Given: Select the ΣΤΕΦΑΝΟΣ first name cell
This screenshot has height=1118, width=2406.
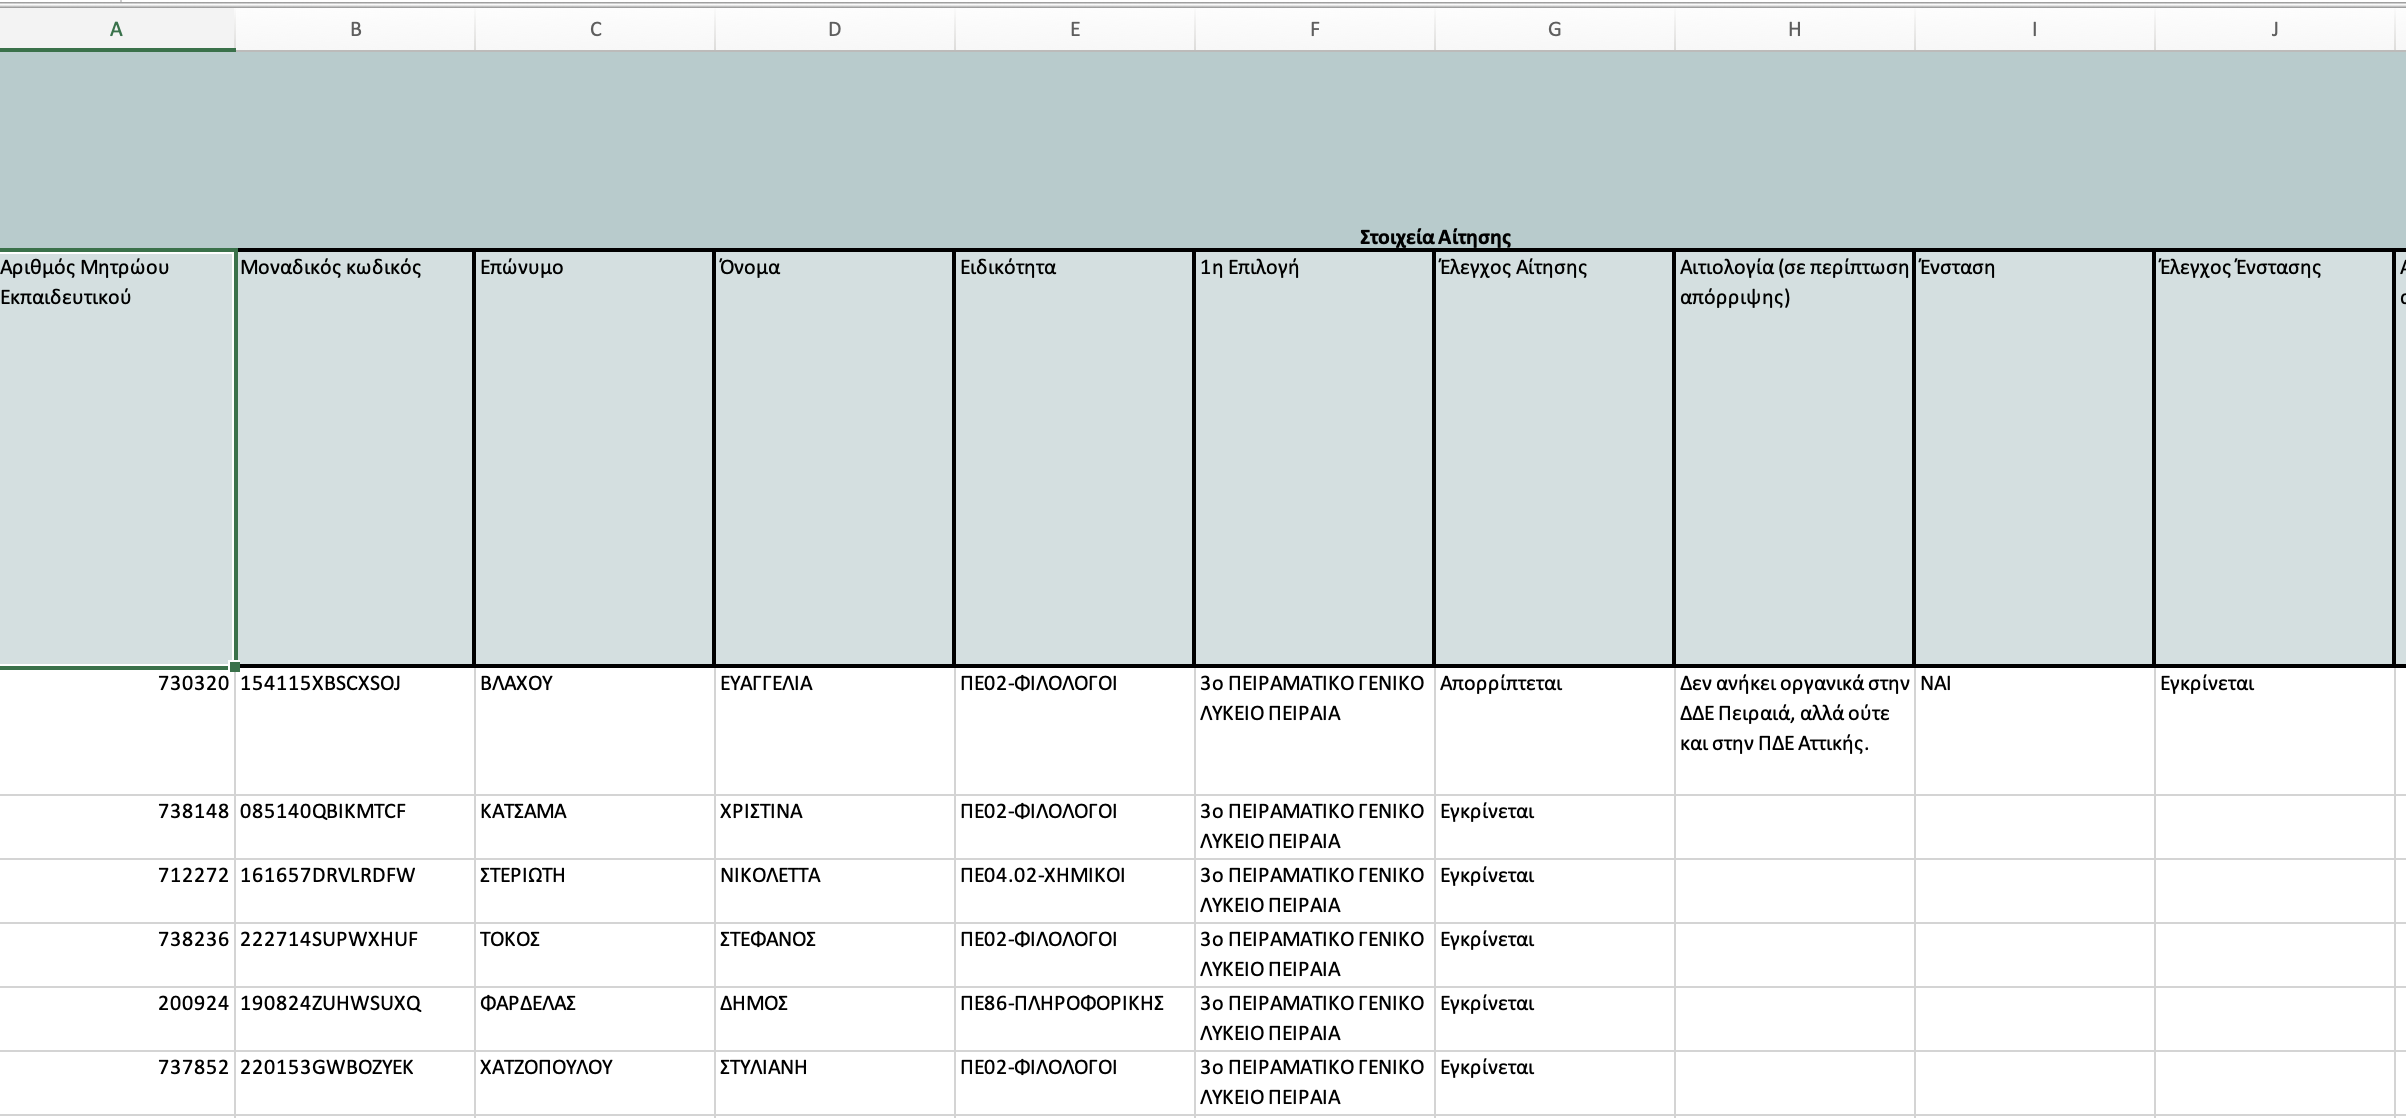Looking at the screenshot, I should (834, 954).
